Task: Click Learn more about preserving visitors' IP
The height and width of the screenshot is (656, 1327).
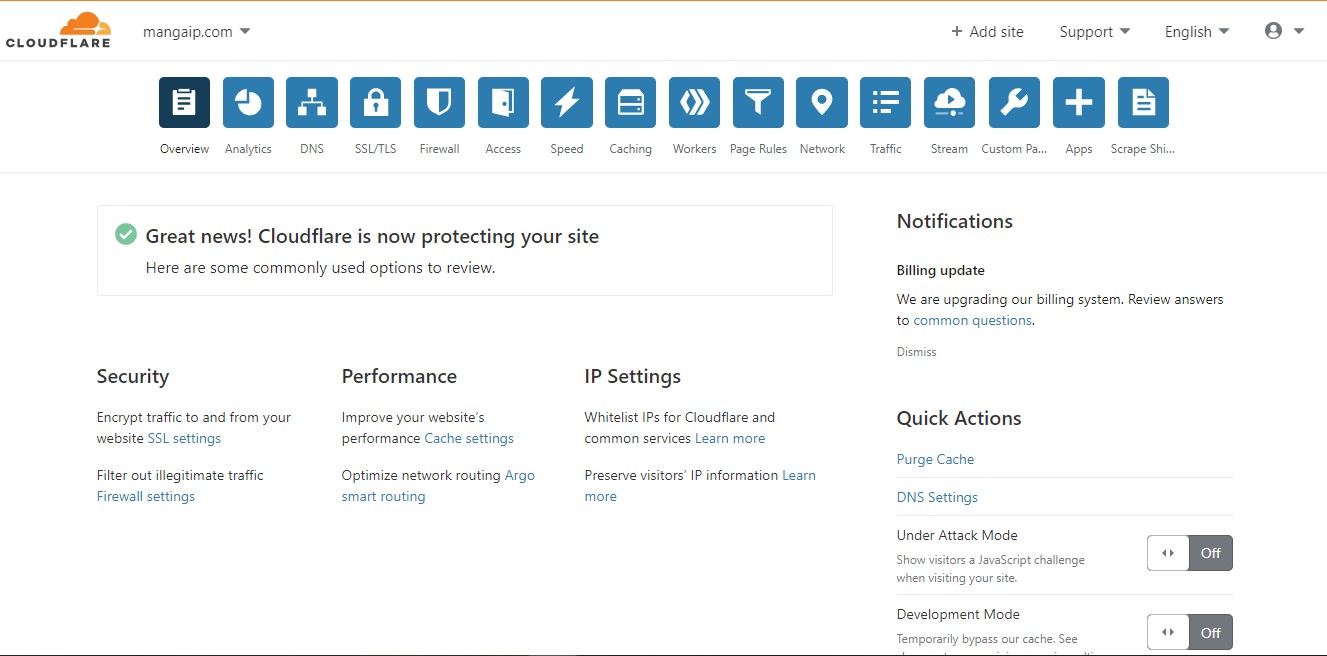Action: pyautogui.click(x=700, y=486)
